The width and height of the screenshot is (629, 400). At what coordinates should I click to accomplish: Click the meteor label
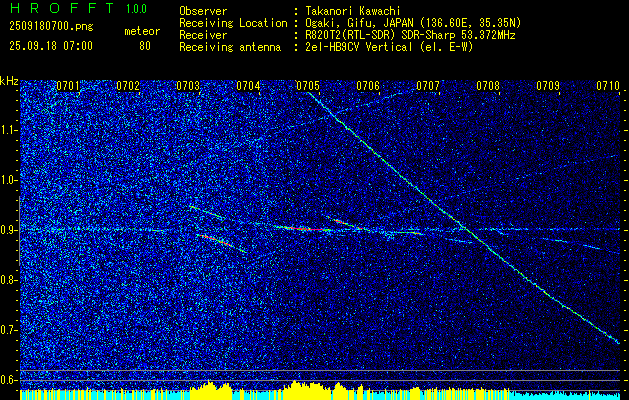pos(142,31)
